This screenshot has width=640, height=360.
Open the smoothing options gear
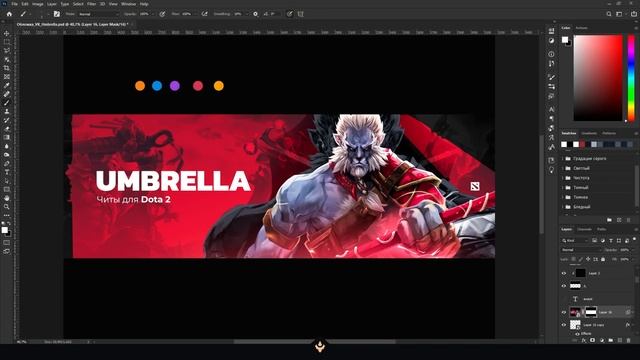tap(256, 14)
